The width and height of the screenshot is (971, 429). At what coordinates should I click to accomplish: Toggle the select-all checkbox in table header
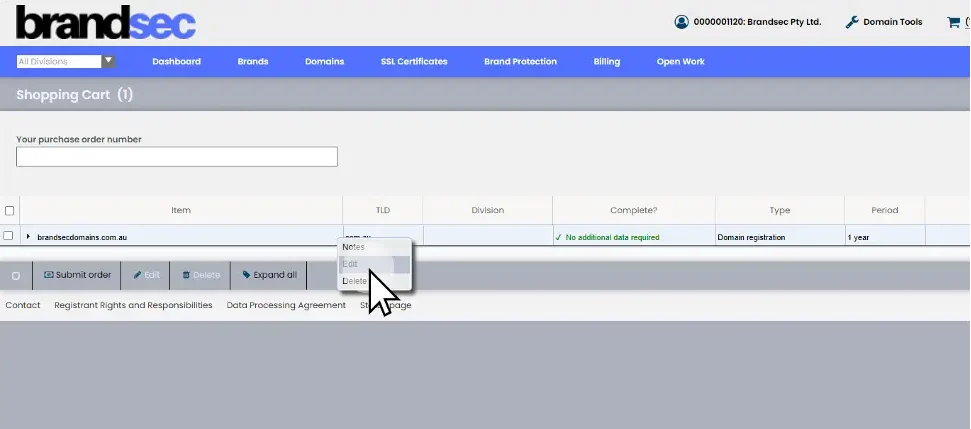[x=9, y=210]
